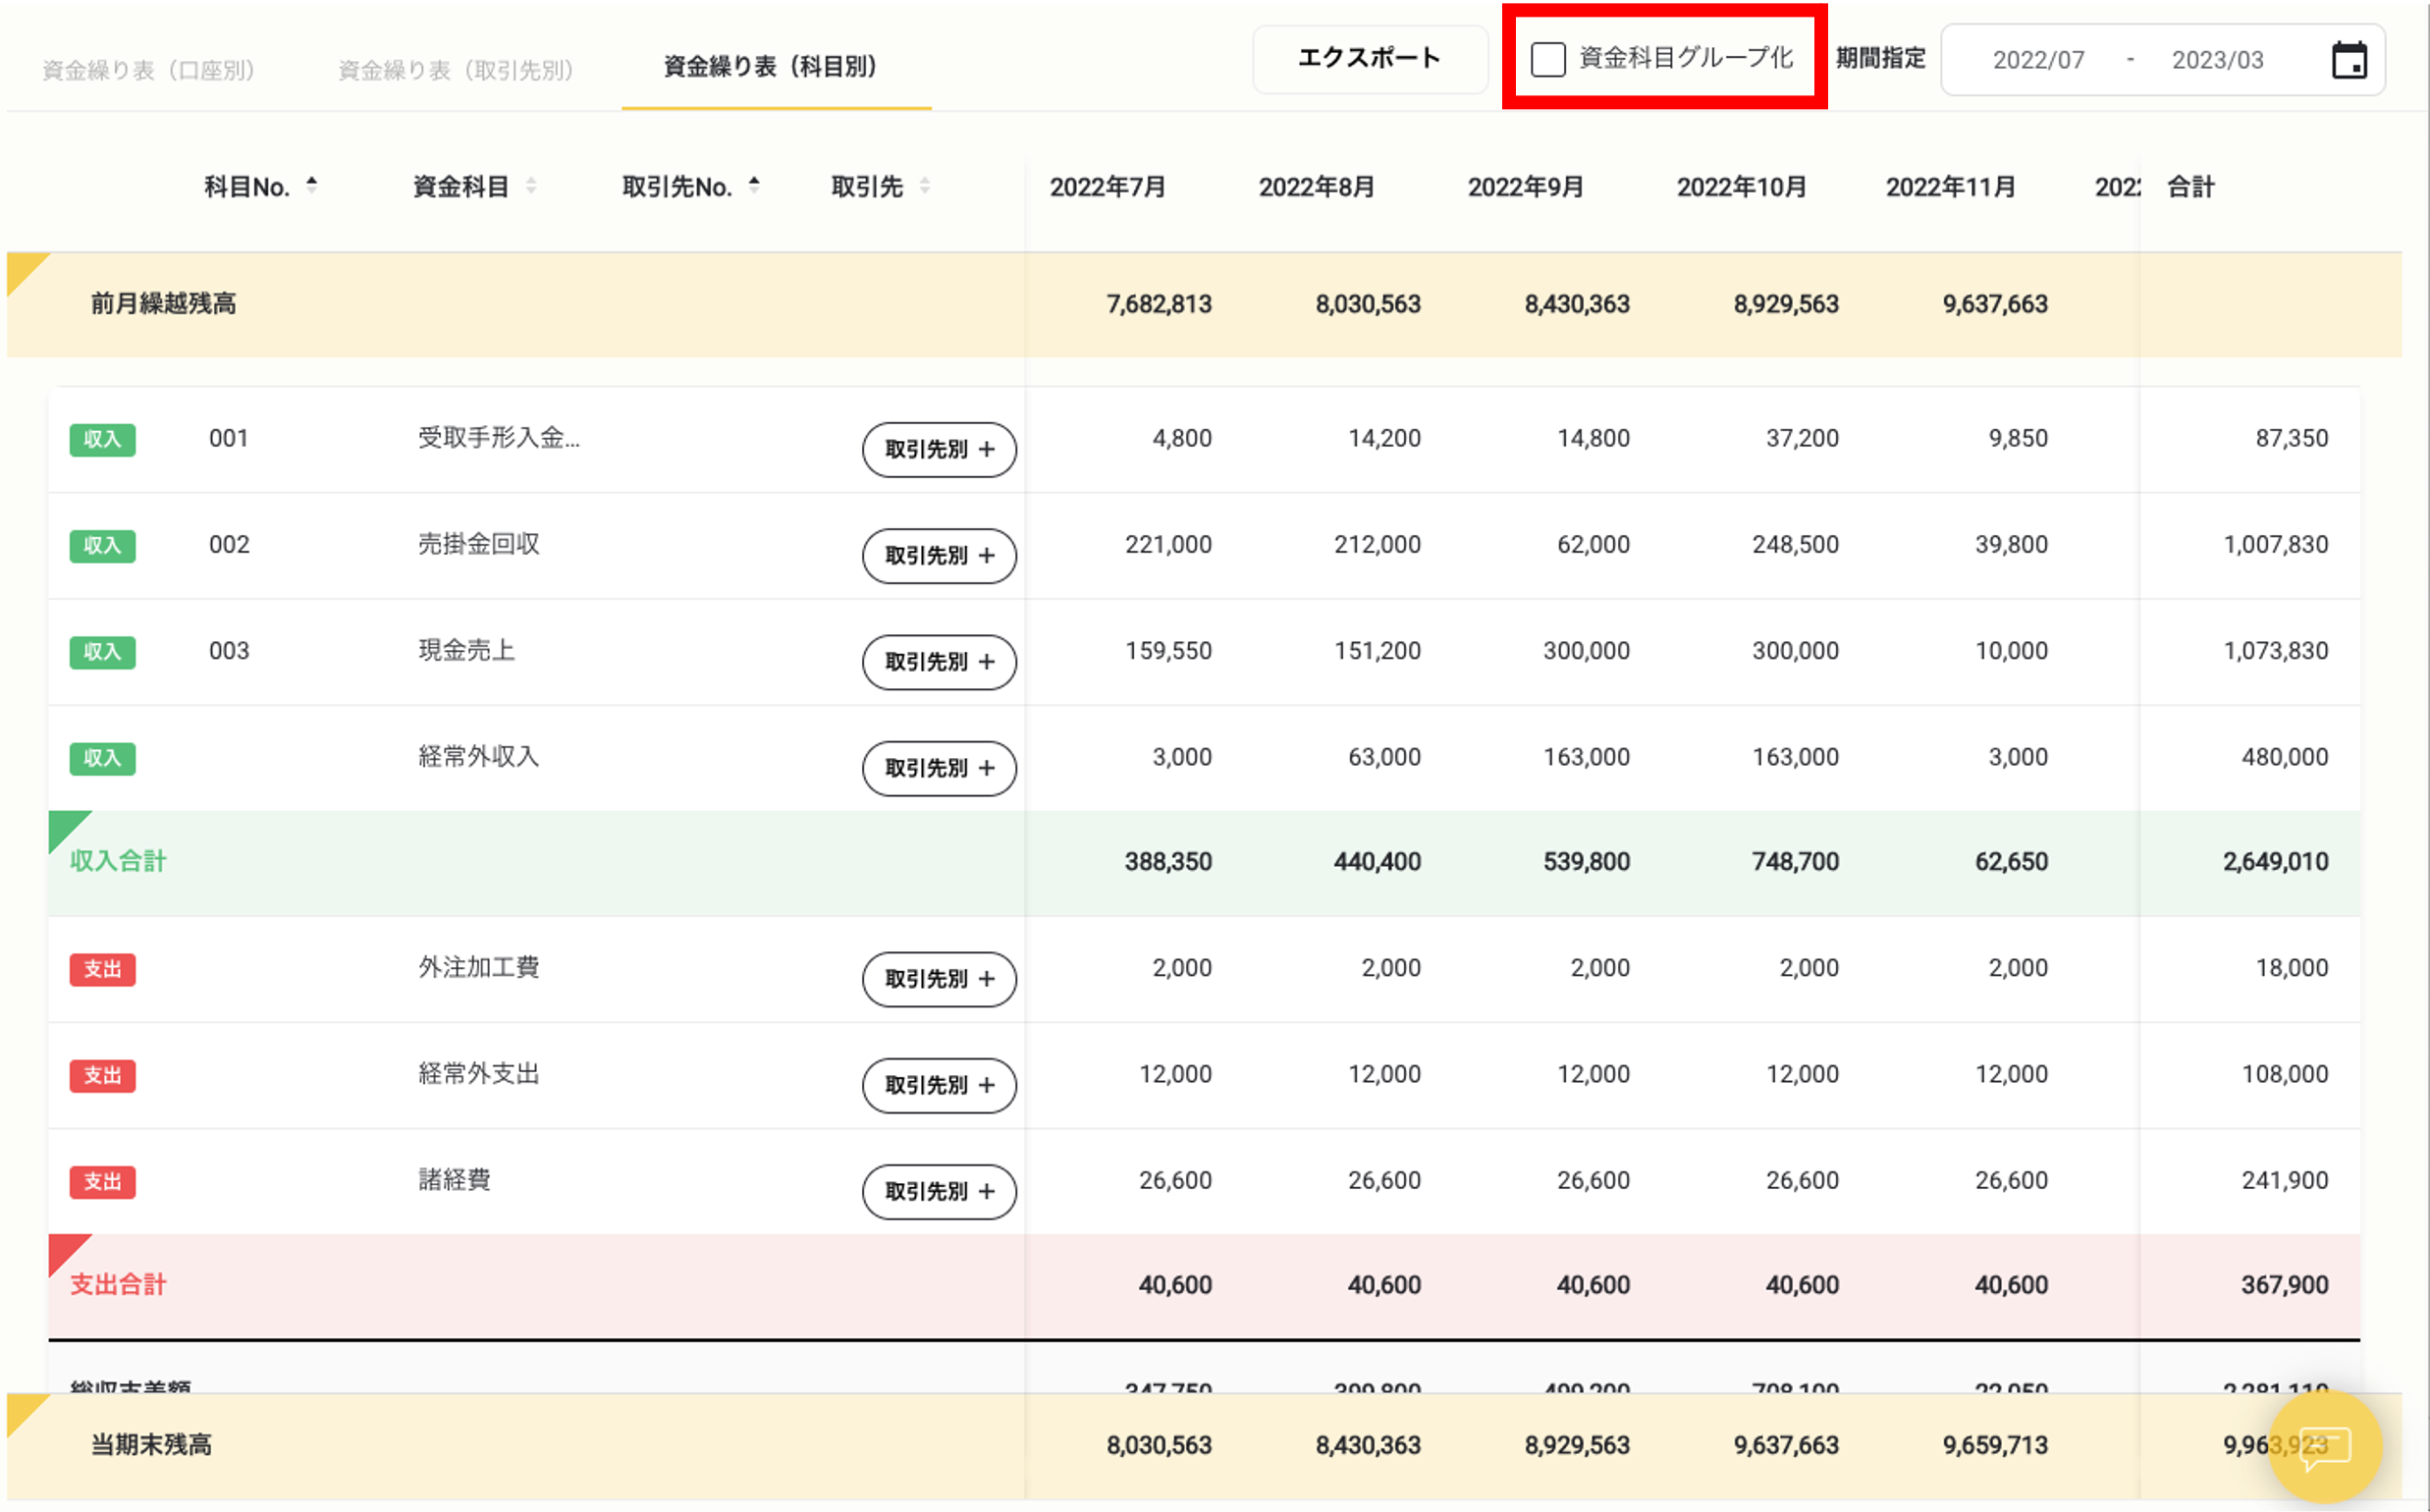Click the 期間指定 label
This screenshot has height=1512, width=2430.
1880,58
